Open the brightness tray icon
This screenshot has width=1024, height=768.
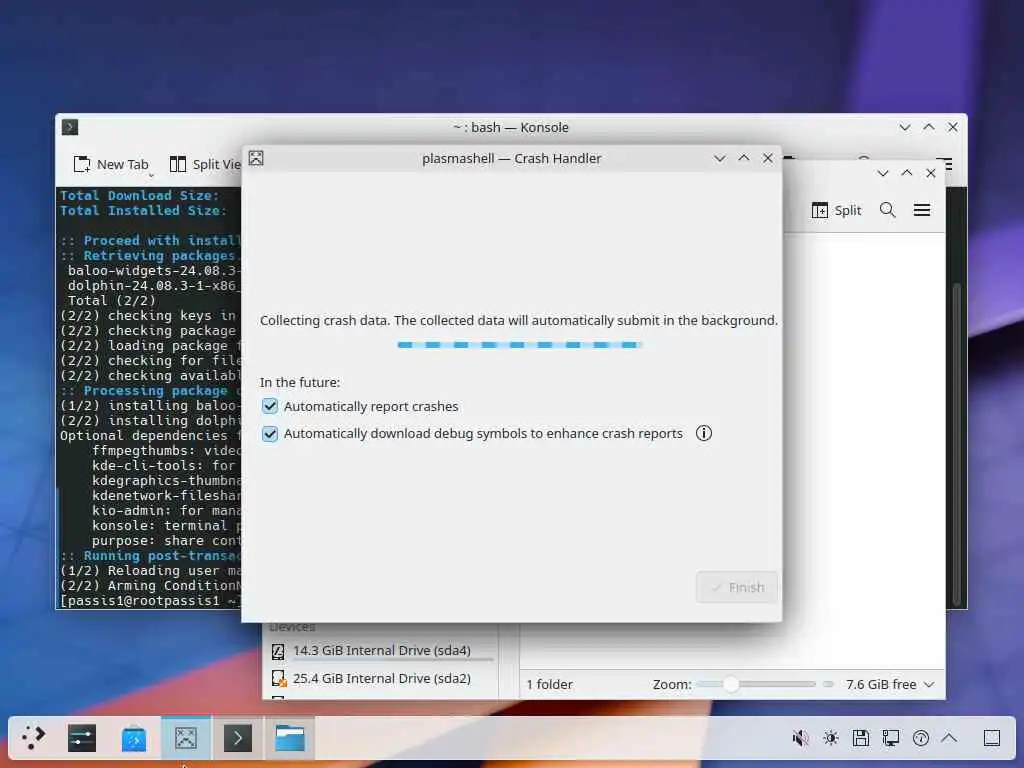[831, 738]
